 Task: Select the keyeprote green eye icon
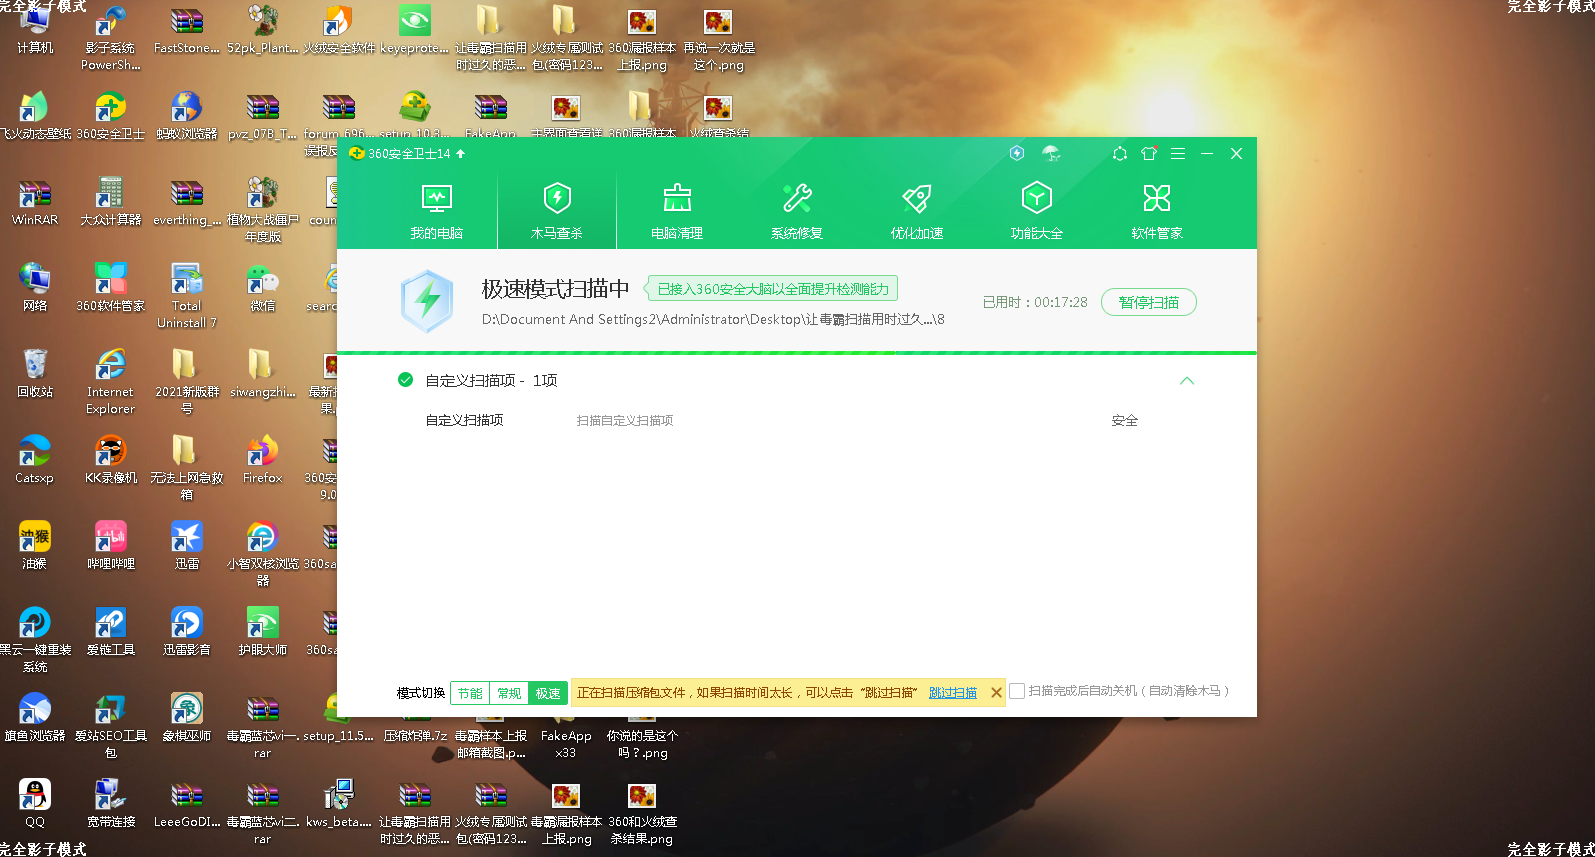414,30
